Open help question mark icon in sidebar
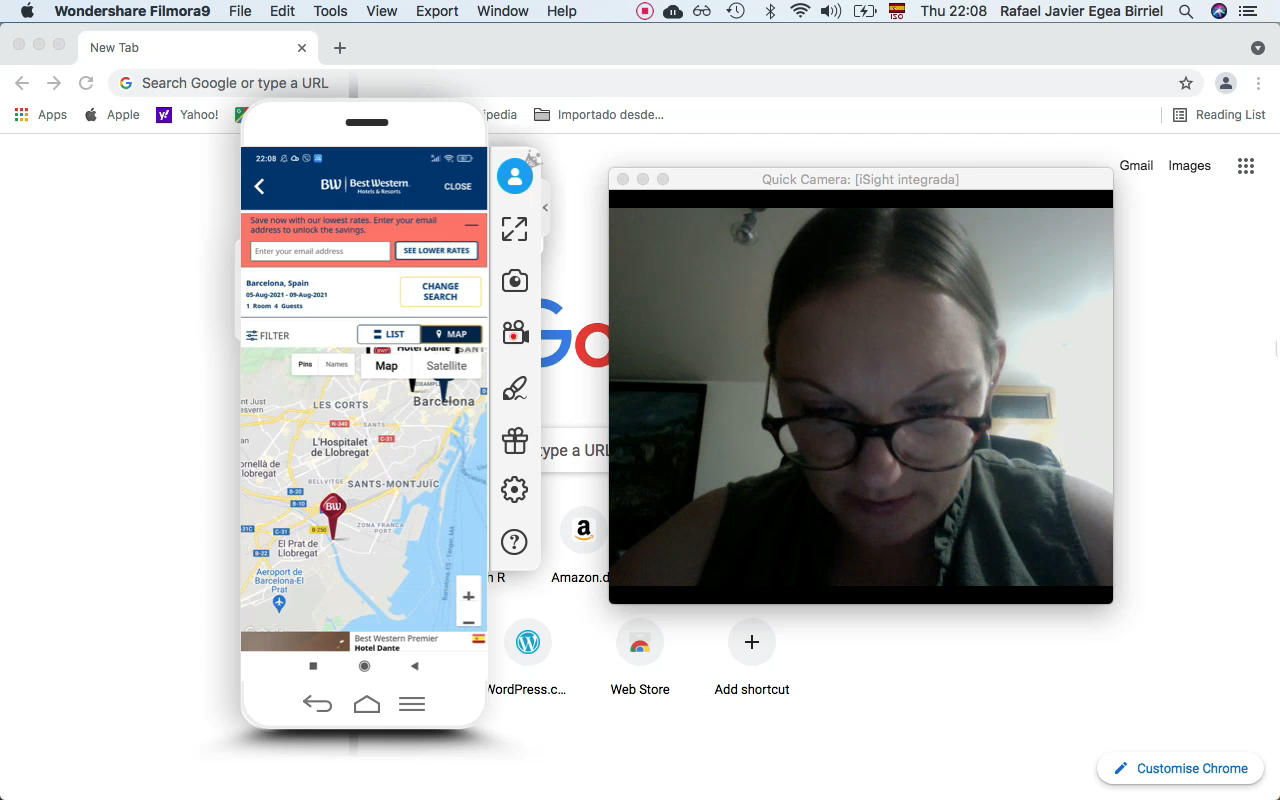Viewport: 1280px width, 800px height. (514, 542)
